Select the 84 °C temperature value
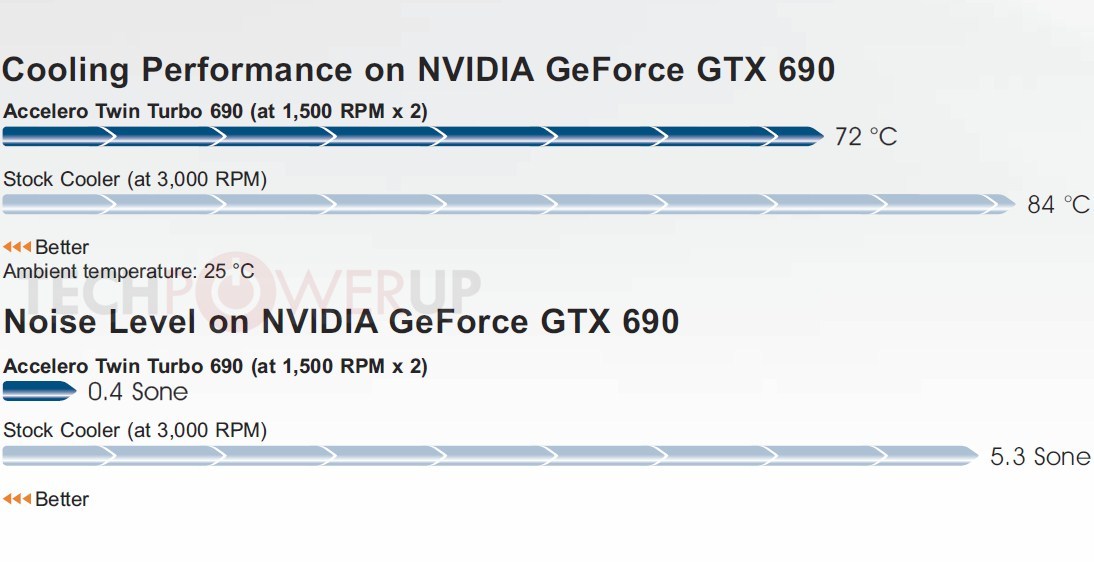Image resolution: width=1094 pixels, height=562 pixels. point(1058,205)
